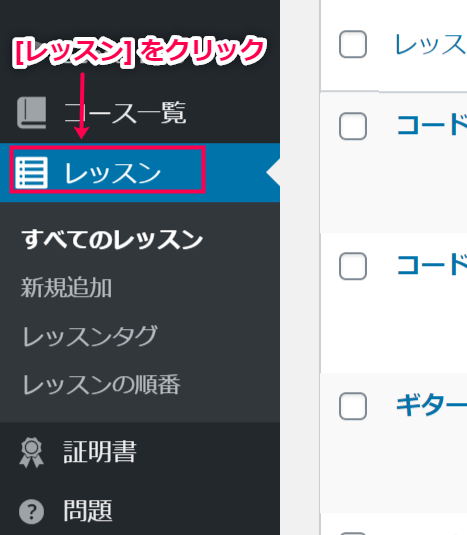
Task: Sort by the レッス column header
Action: 430,44
